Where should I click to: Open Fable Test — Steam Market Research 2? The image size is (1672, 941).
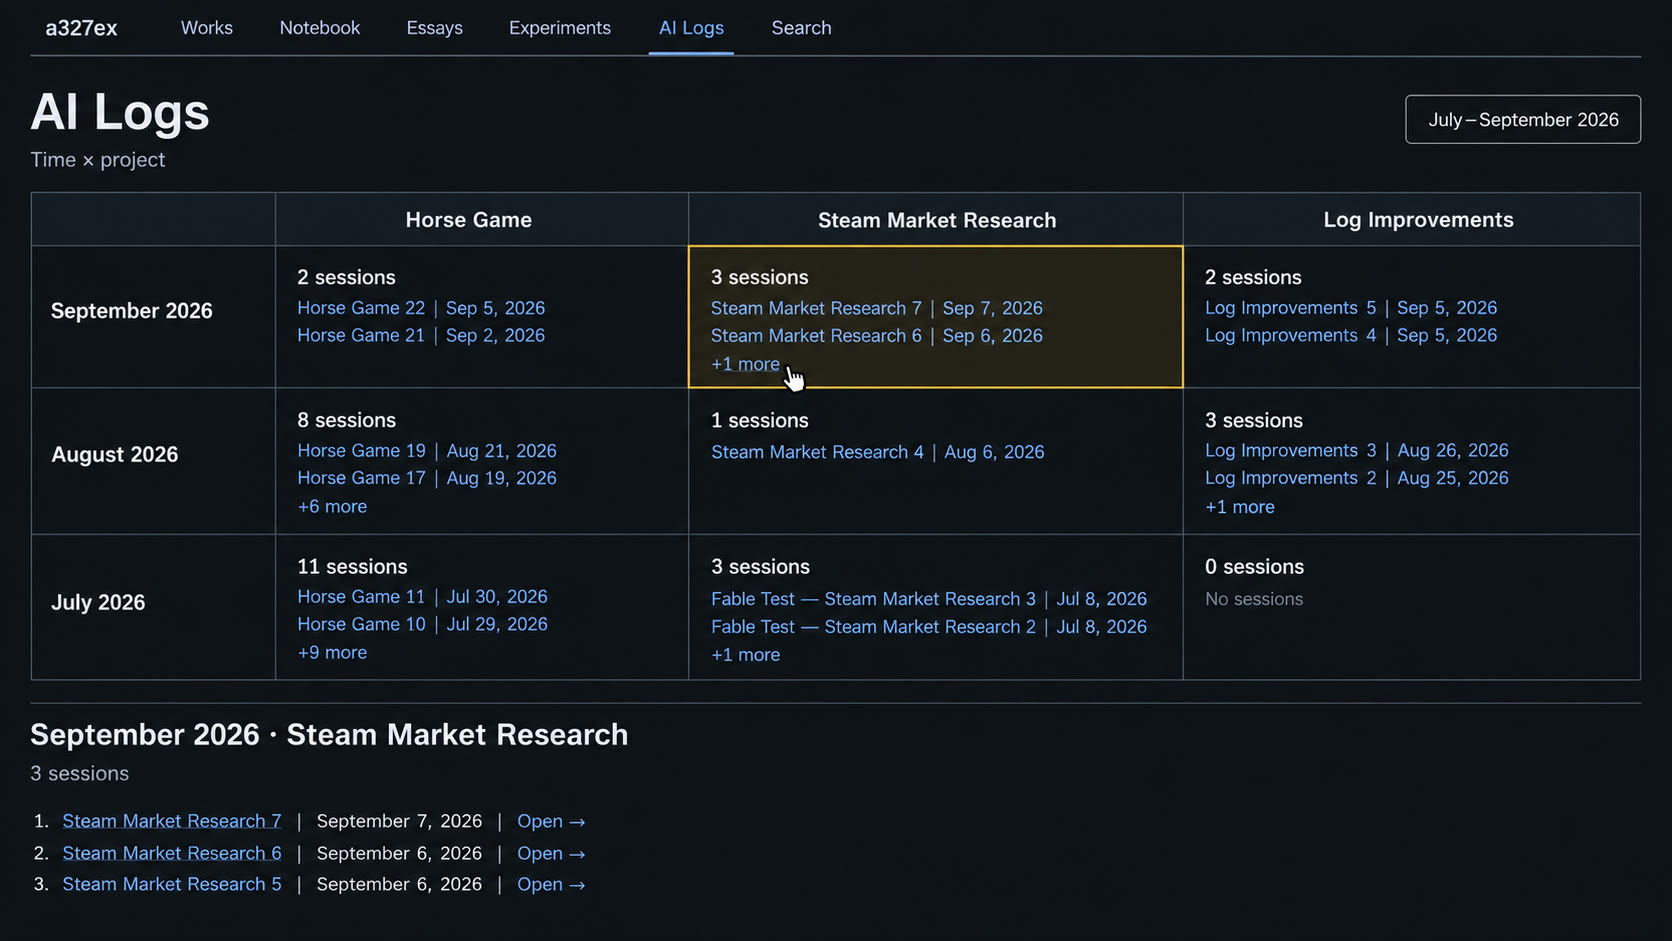[929, 627]
